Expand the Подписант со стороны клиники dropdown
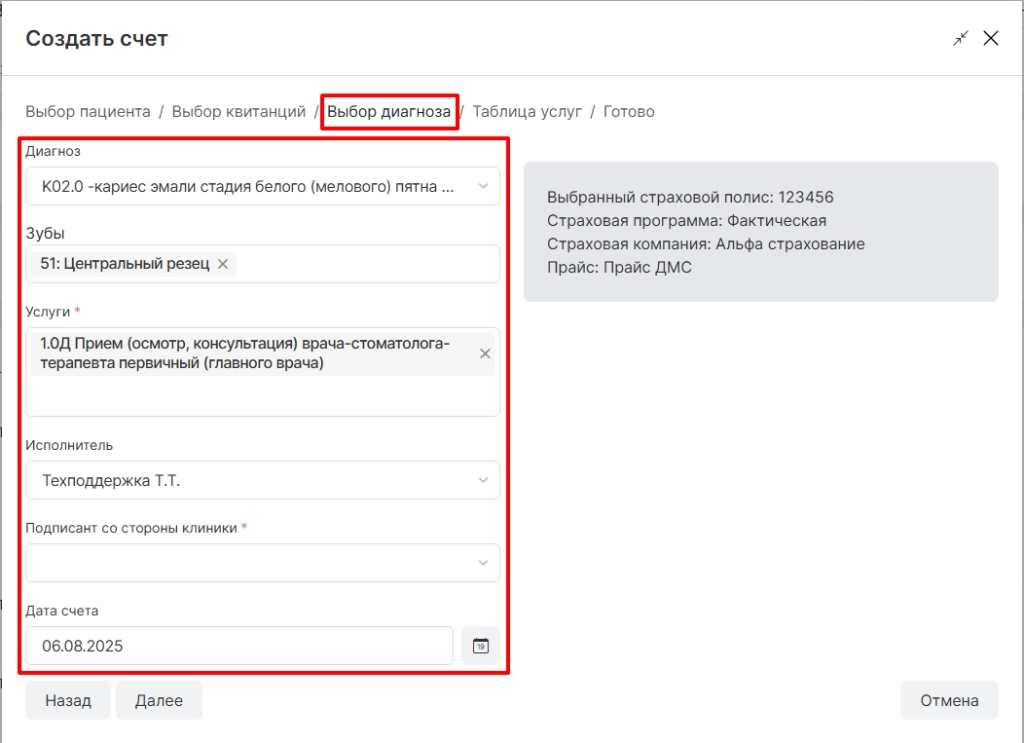1024x743 pixels. pyautogui.click(x=484, y=563)
